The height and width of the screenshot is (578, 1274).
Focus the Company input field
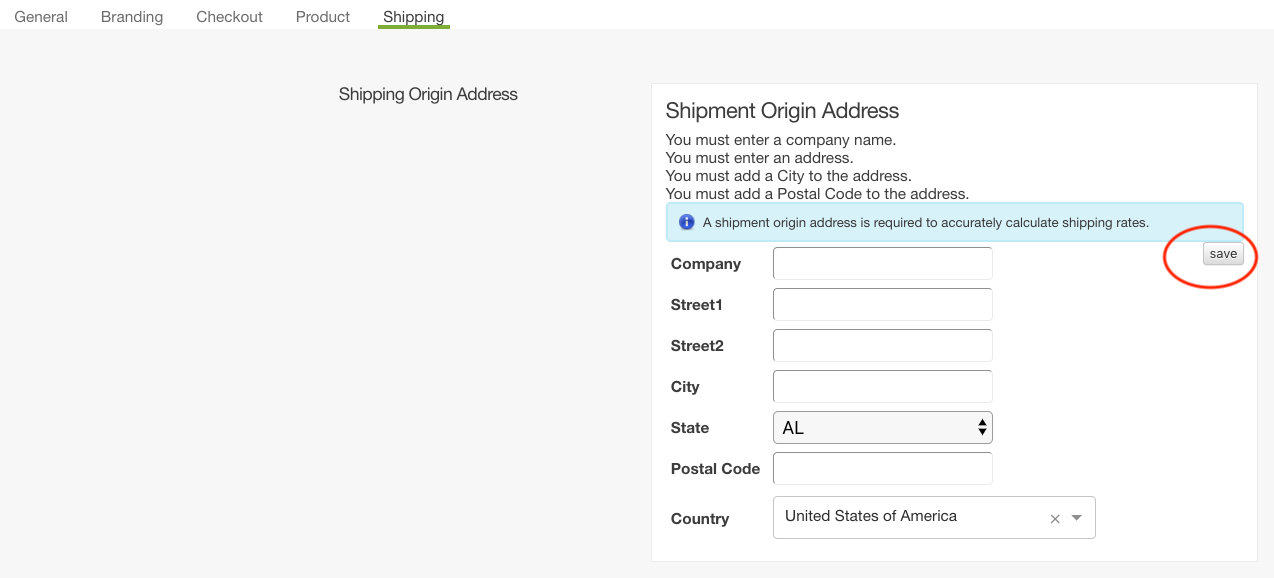click(882, 264)
